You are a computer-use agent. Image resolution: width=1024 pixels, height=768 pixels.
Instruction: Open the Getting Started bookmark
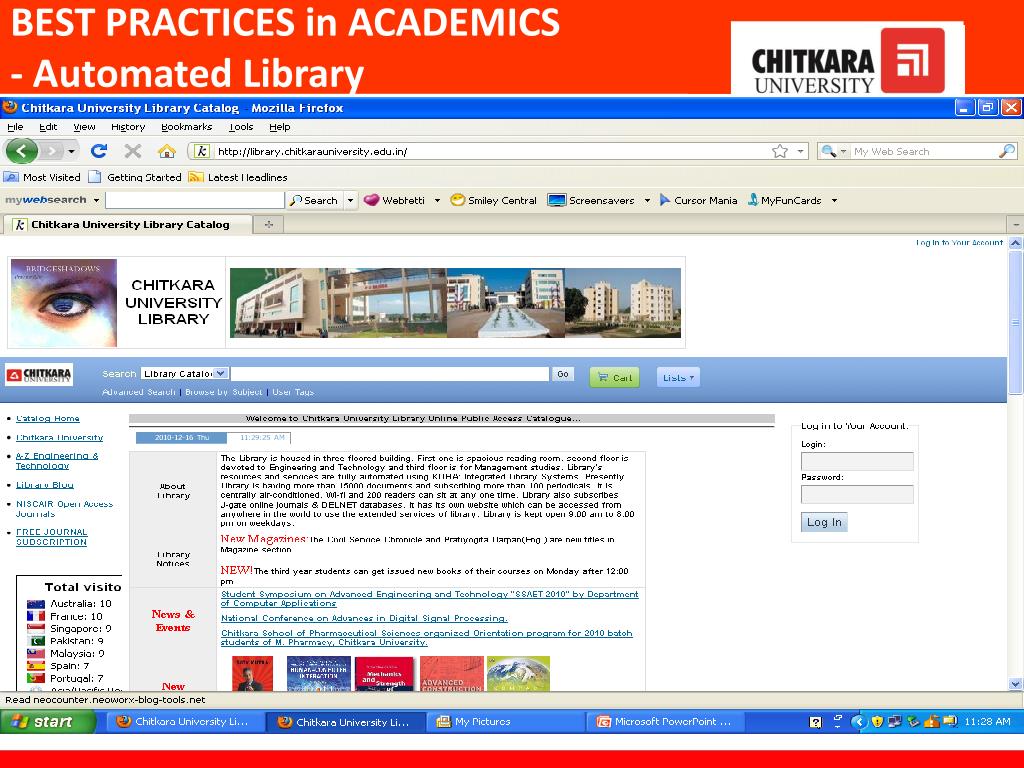(135, 177)
